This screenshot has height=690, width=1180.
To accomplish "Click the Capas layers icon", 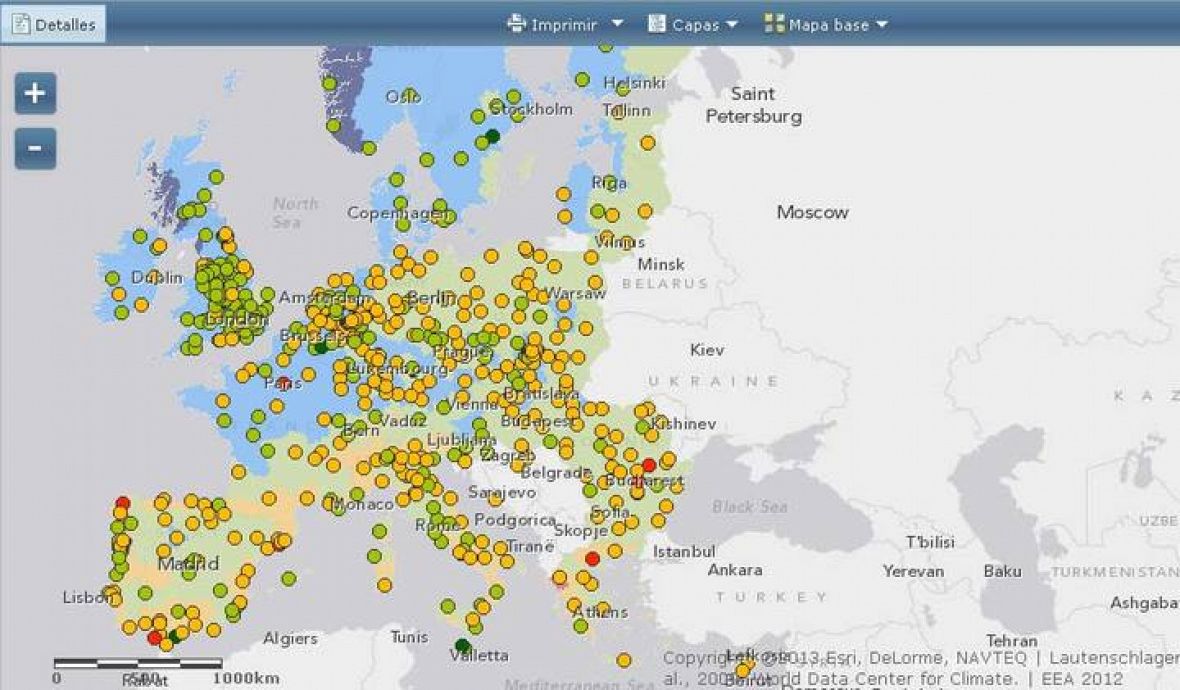I will (657, 24).
